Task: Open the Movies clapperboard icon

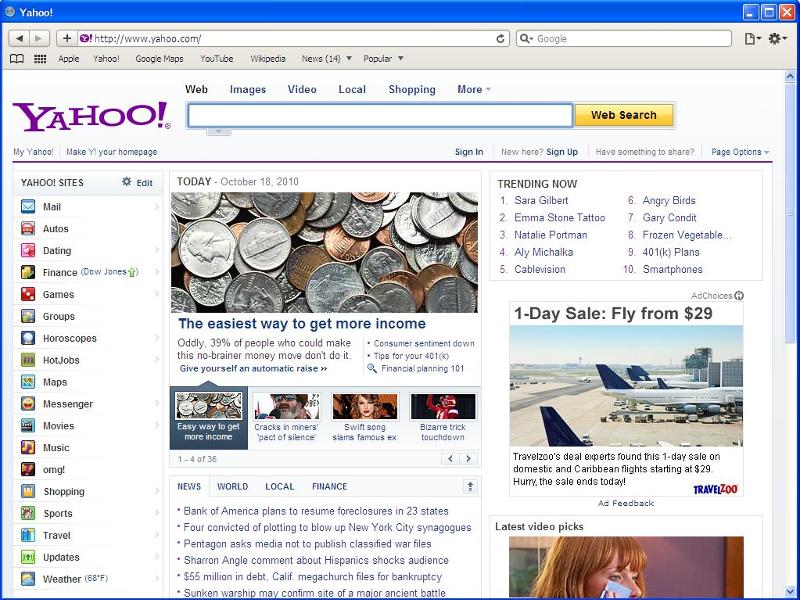Action: 28,426
